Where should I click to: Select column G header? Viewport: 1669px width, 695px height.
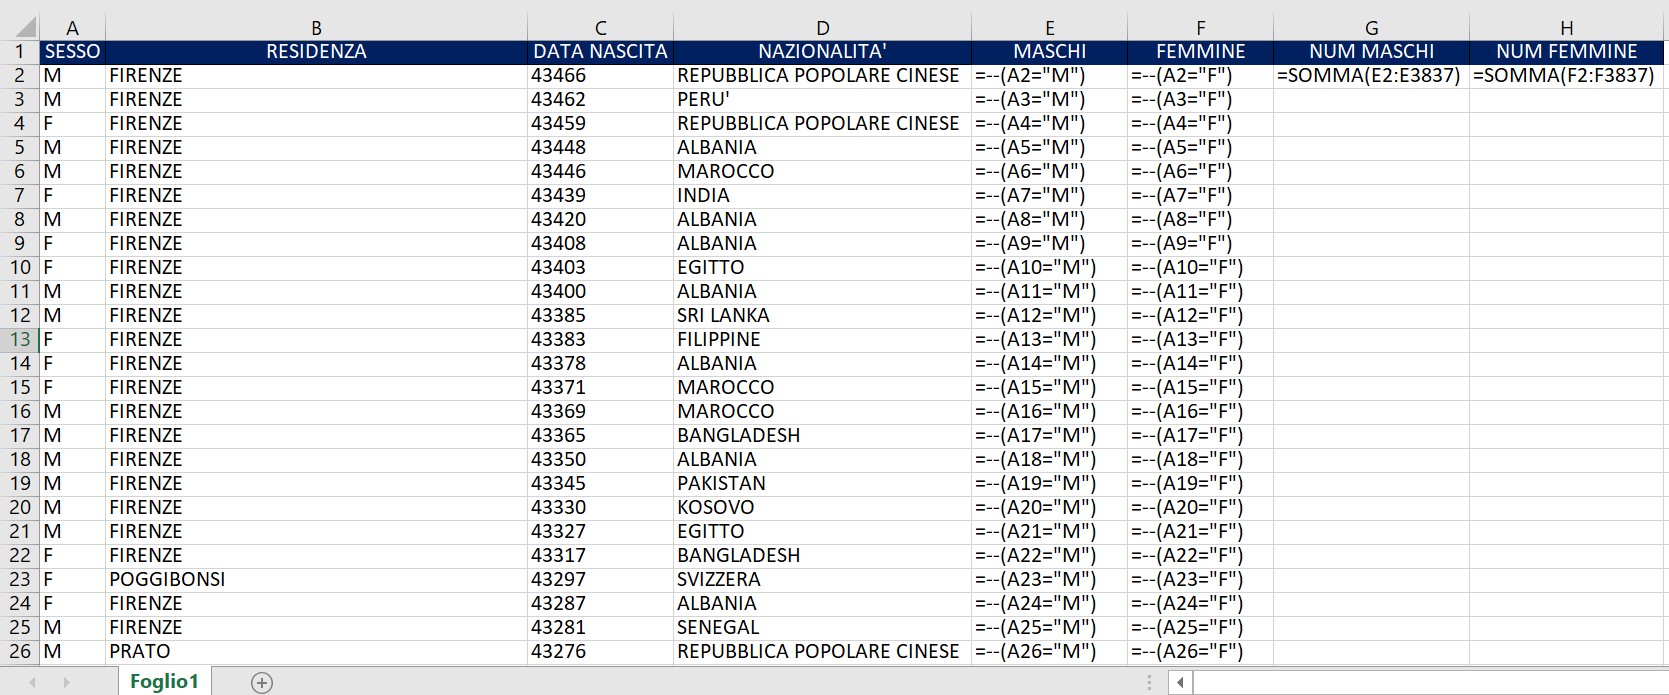(x=1371, y=28)
